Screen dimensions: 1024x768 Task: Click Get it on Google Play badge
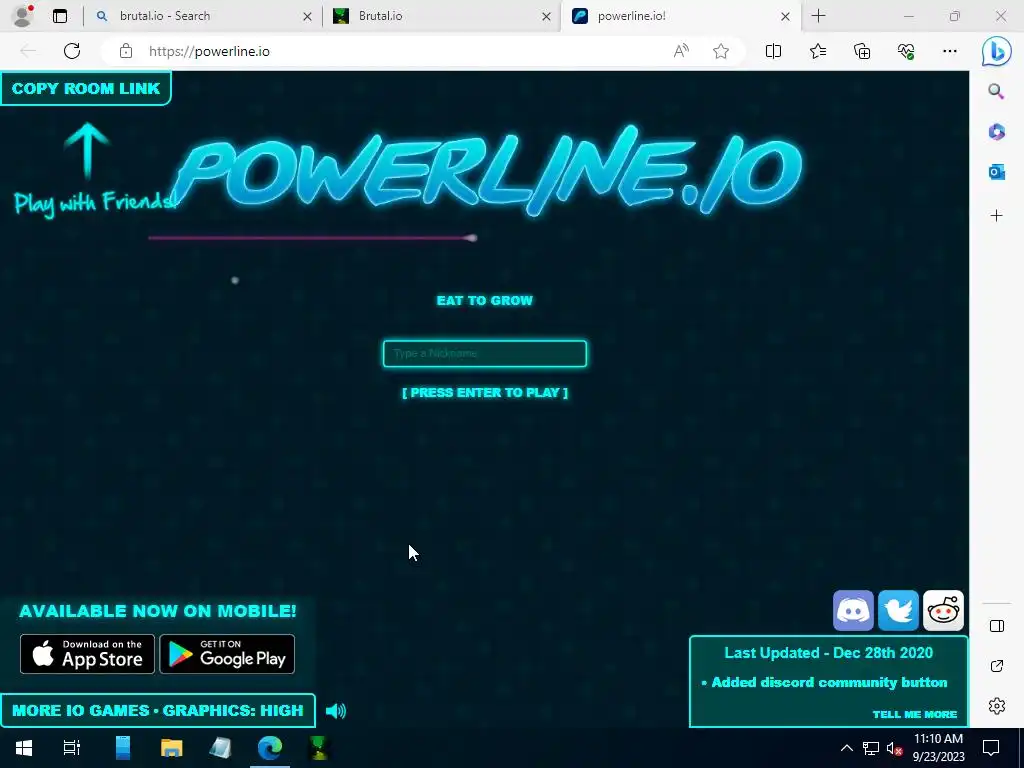(x=227, y=654)
